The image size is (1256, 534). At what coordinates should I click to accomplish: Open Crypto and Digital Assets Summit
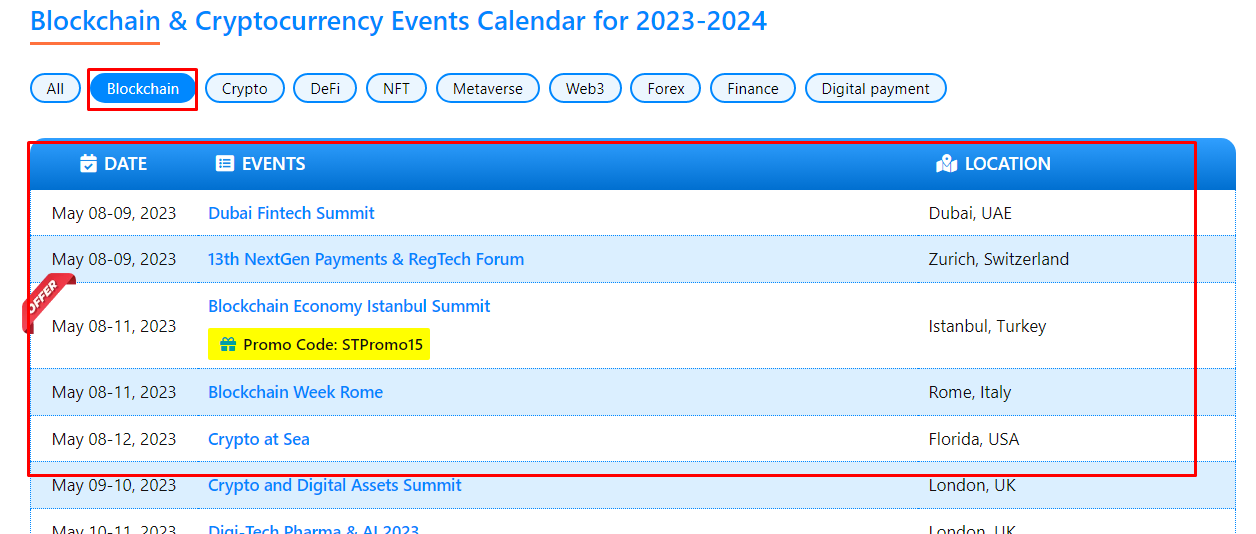coord(335,485)
